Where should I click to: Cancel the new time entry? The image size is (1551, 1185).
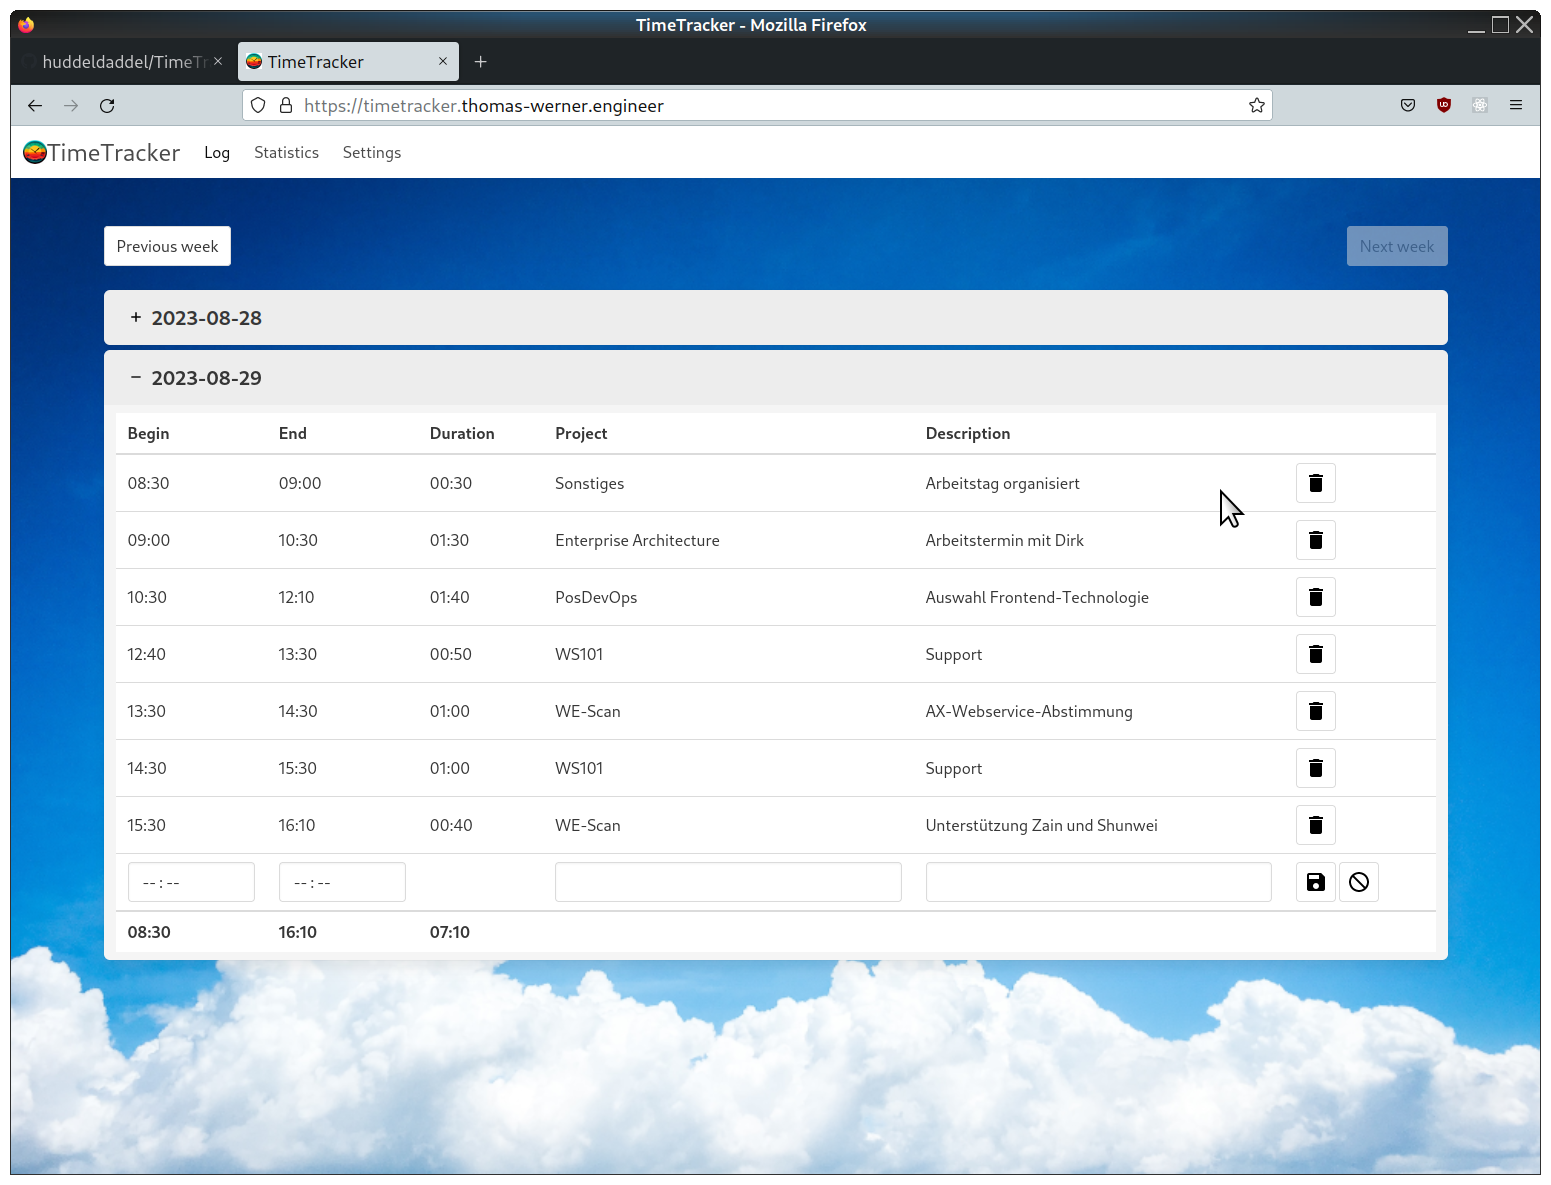point(1358,882)
